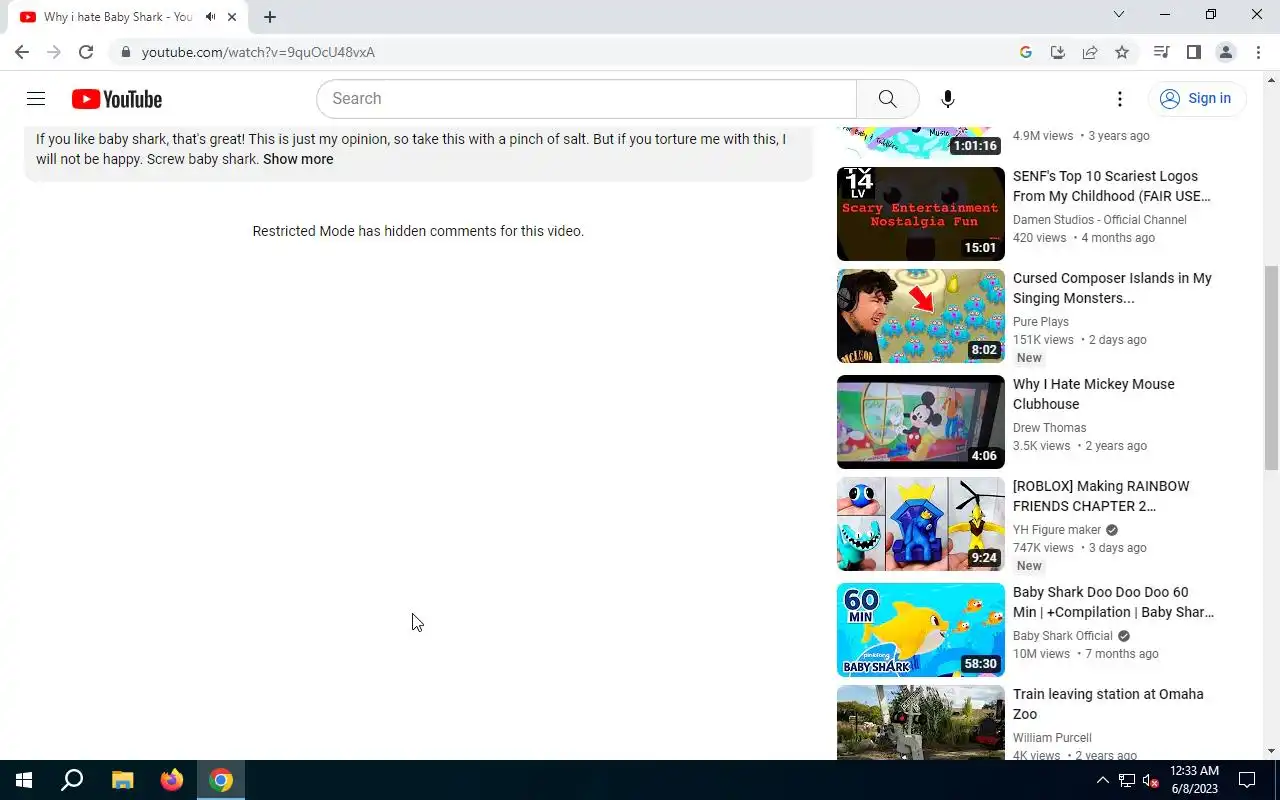Screen dimensions: 1280x800
Task: Open the 1:01:16 video thumbnail at top
Action: pos(921,143)
